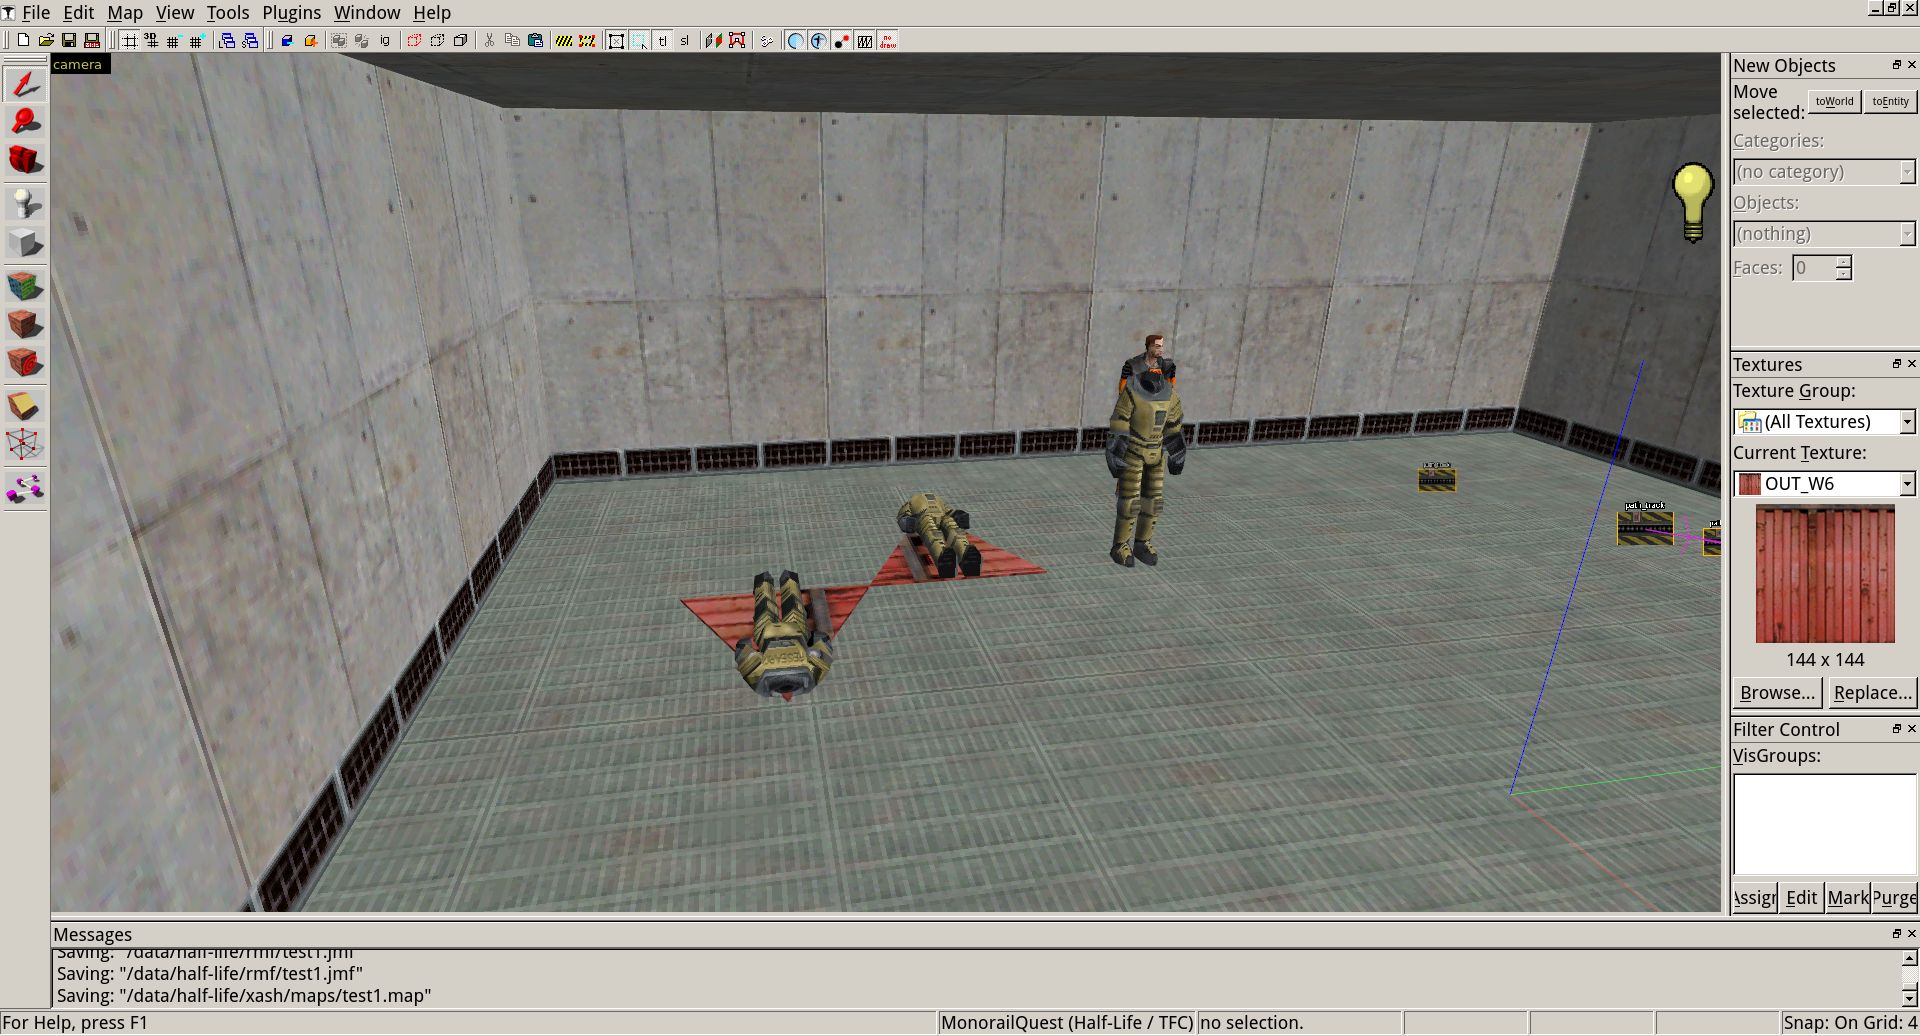
Task: Open the Tools menu
Action: 228,12
